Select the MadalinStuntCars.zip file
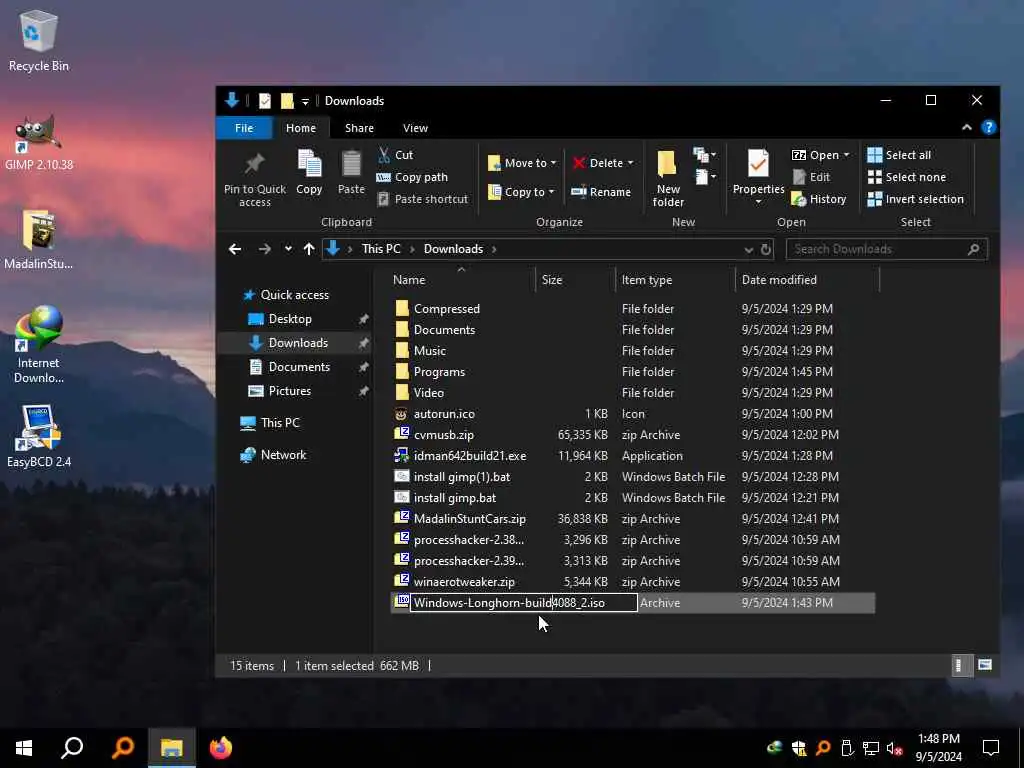 coord(470,519)
